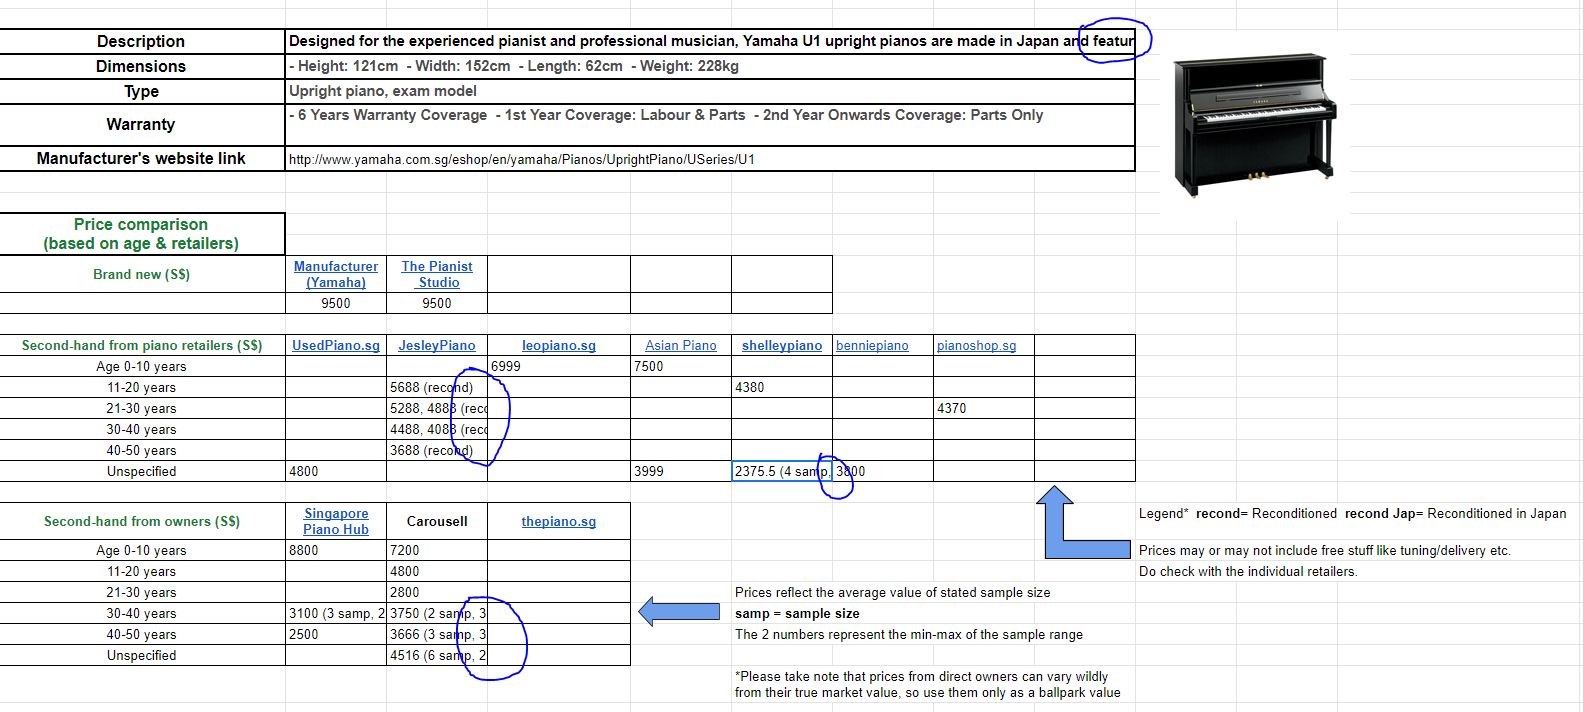This screenshot has height=712, width=1583.
Task: Select the 'Prices may or may not include' note
Action: coord(1325,550)
